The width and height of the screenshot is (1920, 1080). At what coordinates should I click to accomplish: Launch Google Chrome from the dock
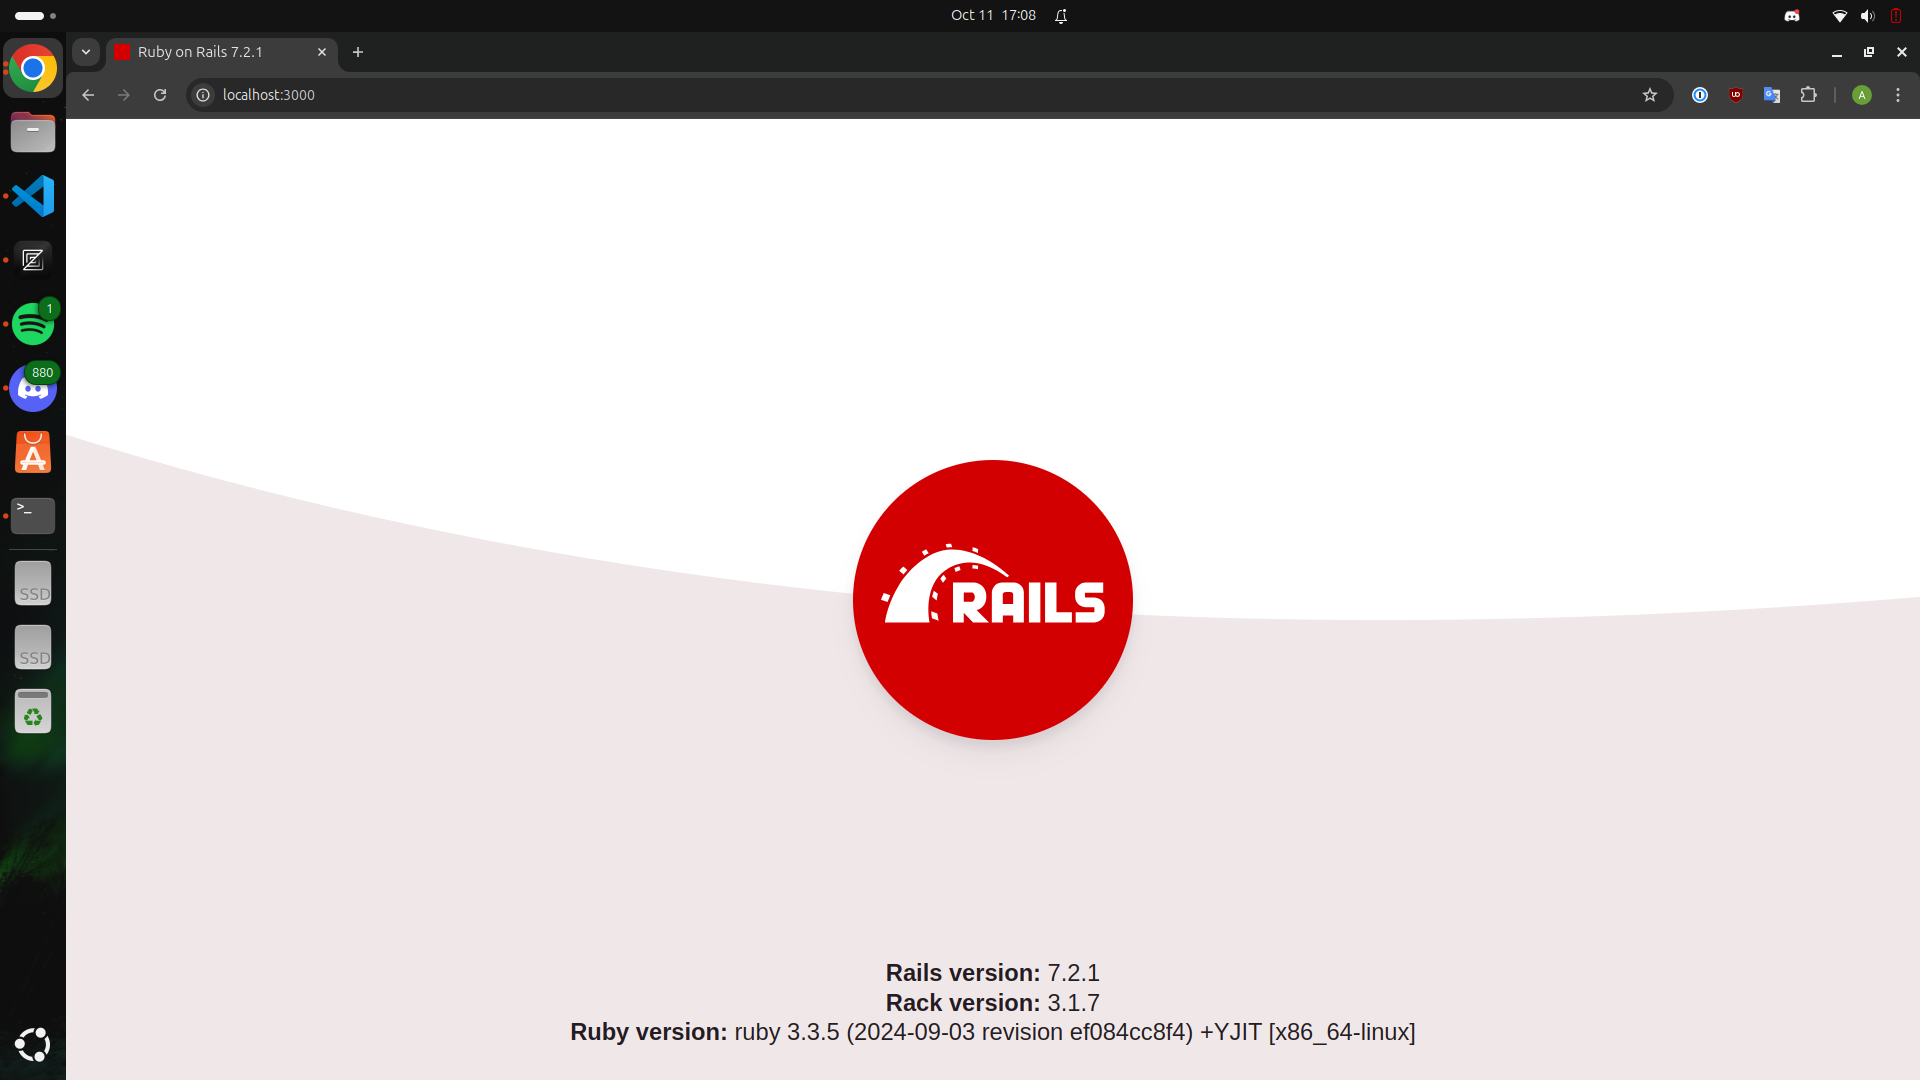point(33,68)
